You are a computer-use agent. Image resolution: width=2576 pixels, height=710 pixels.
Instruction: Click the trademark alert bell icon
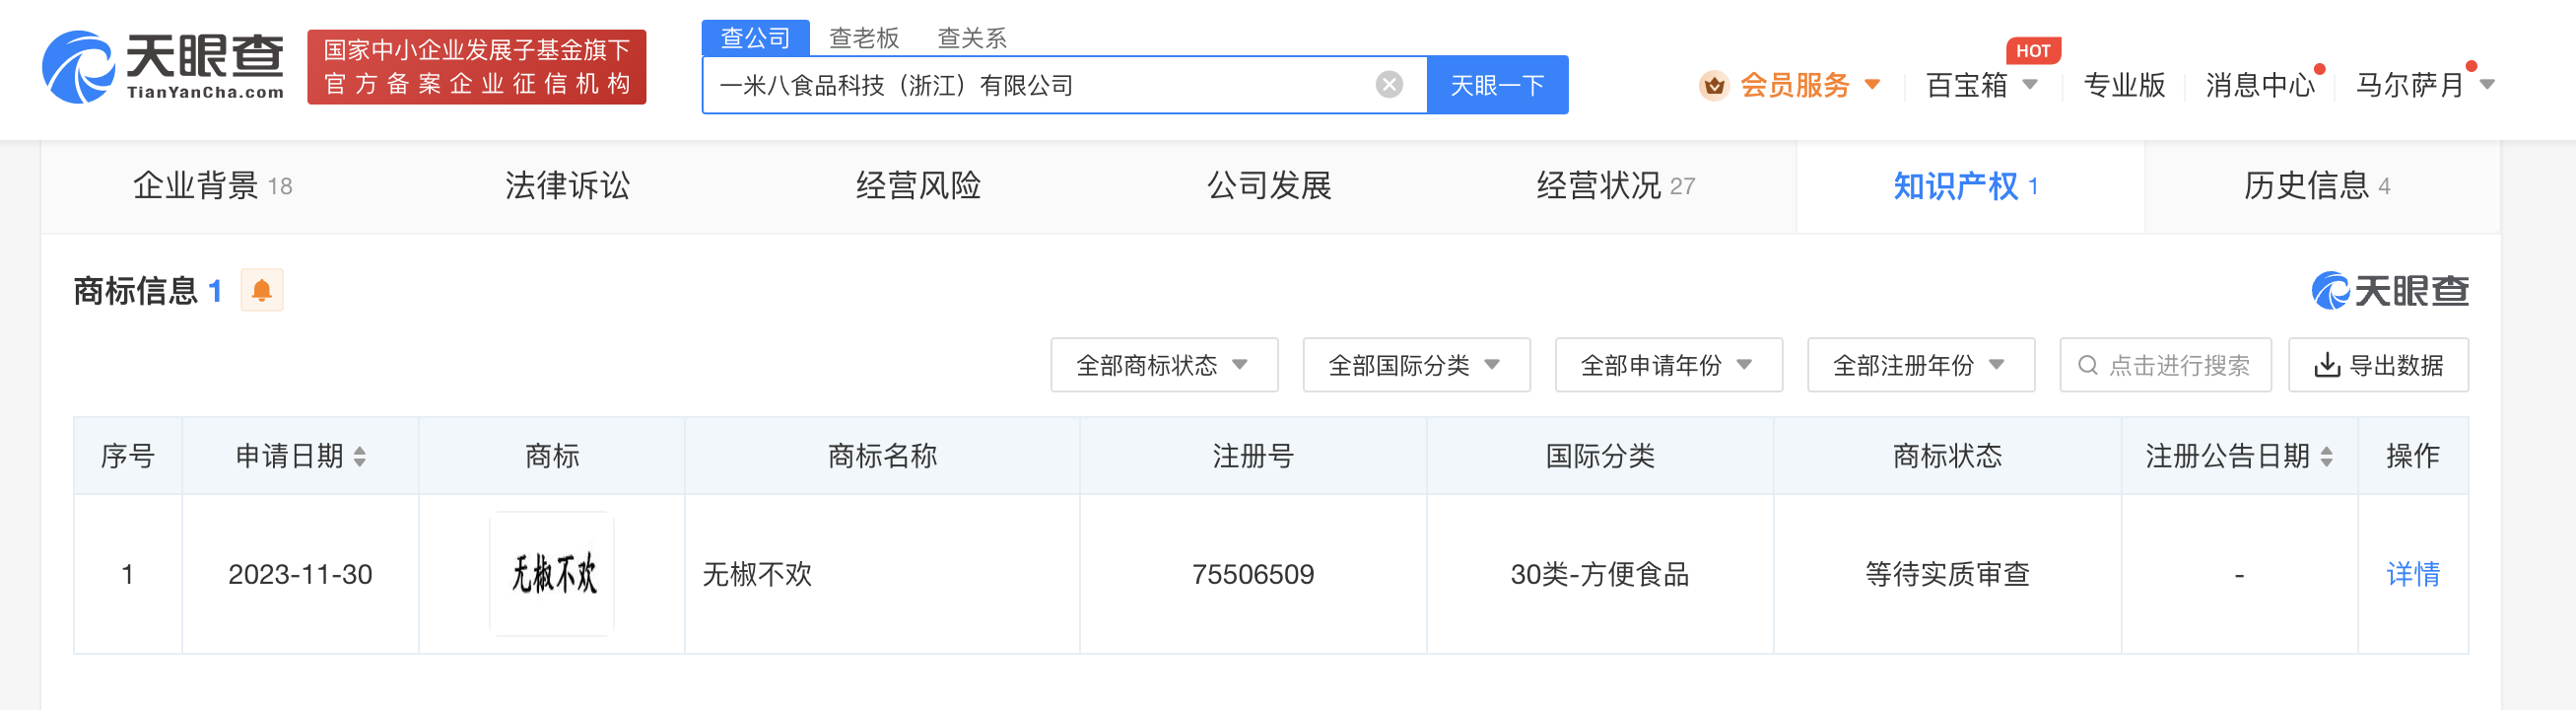pos(262,291)
